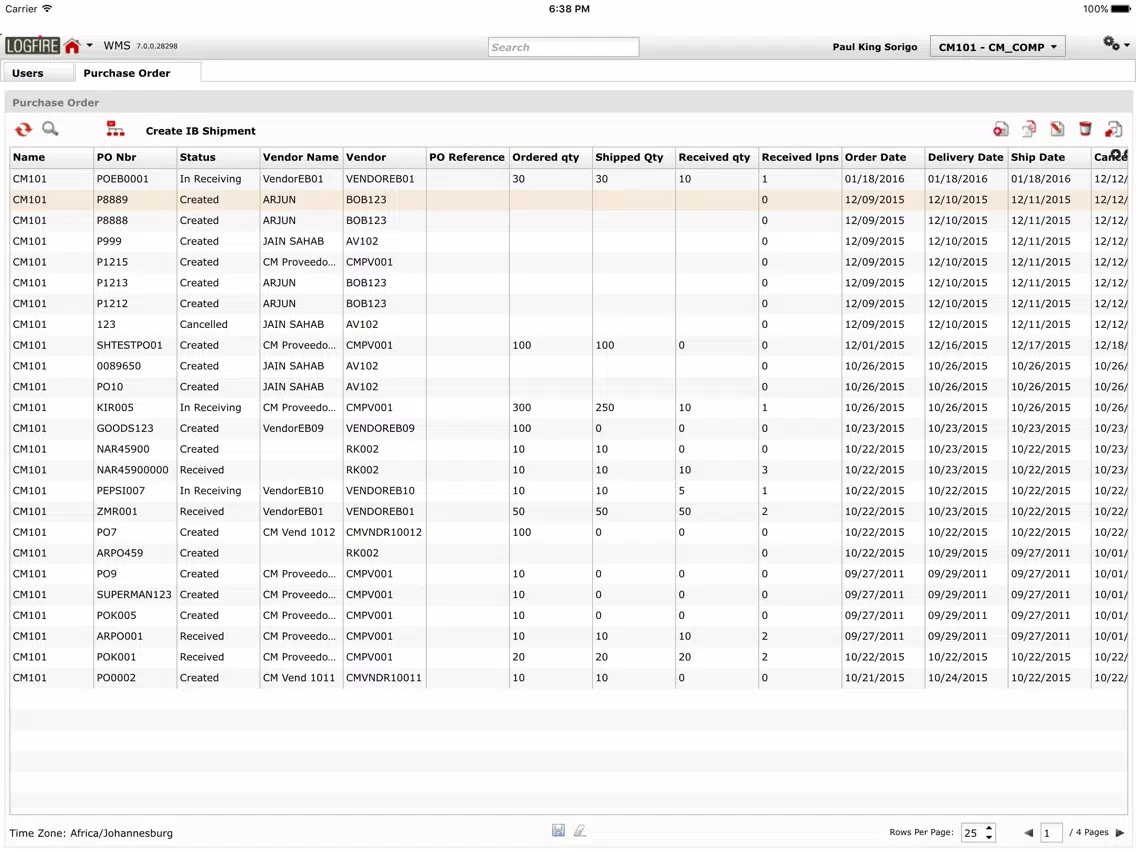Select the 0089650 purchase order row
The width and height of the screenshot is (1136, 852).
569,366
